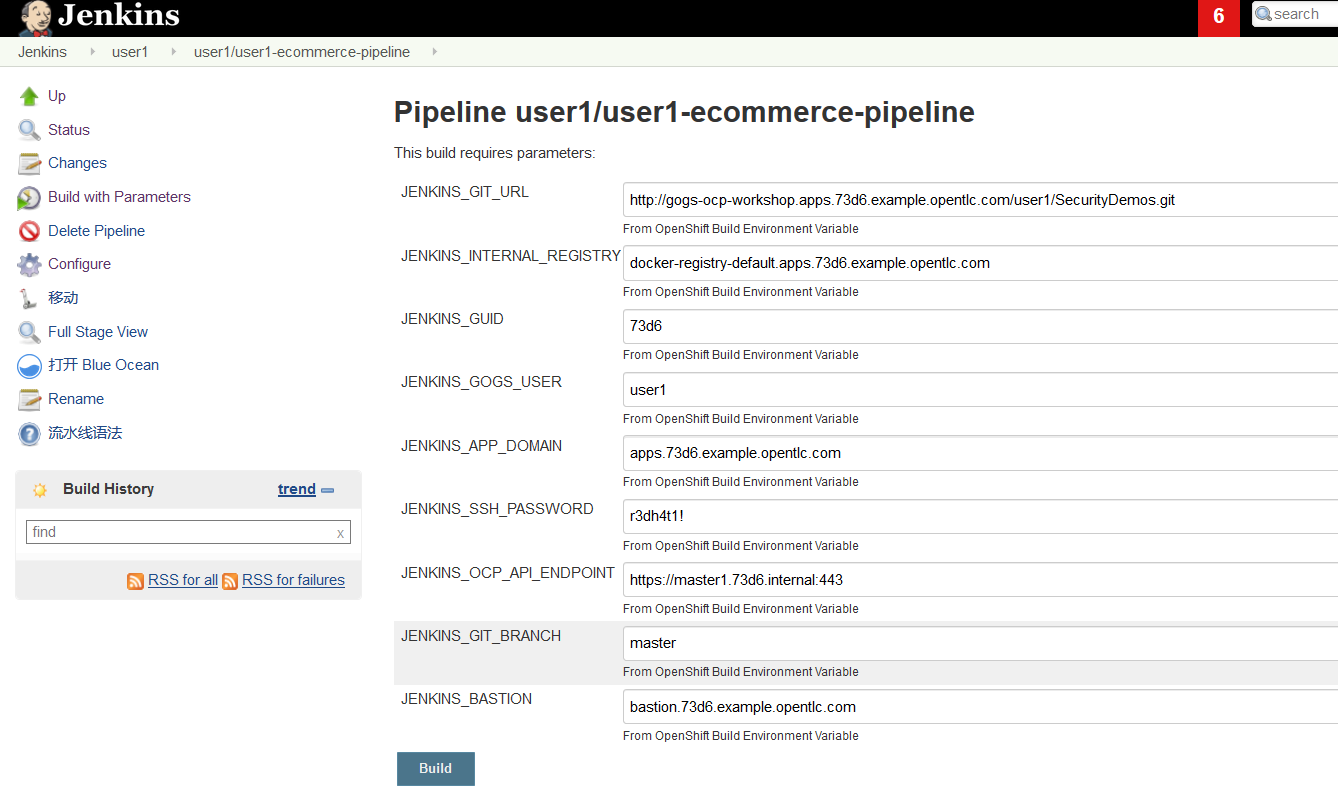Click the JENKINS_GOGS_USER field showing user1
Viewport: 1338px width, 794px height.
[x=980, y=390]
